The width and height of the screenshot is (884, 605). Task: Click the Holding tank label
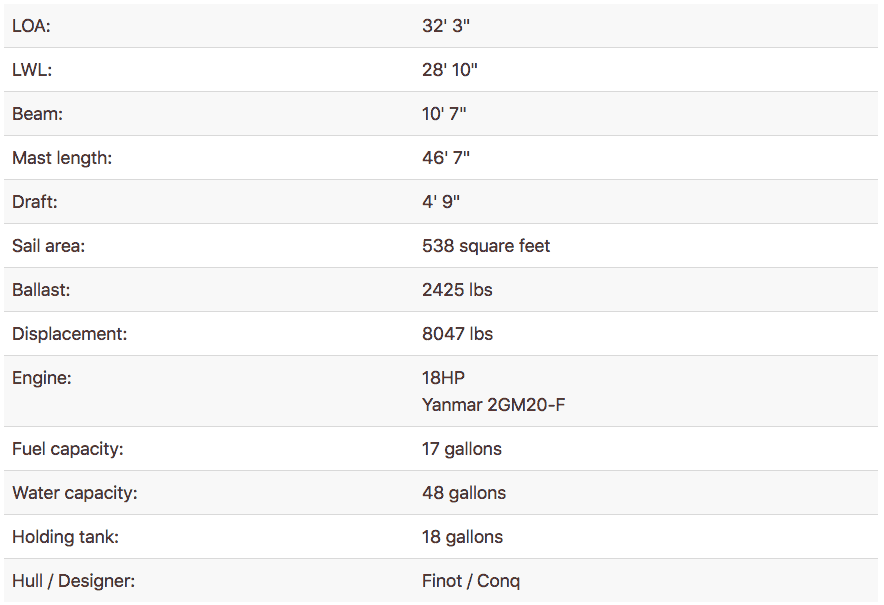(65, 537)
